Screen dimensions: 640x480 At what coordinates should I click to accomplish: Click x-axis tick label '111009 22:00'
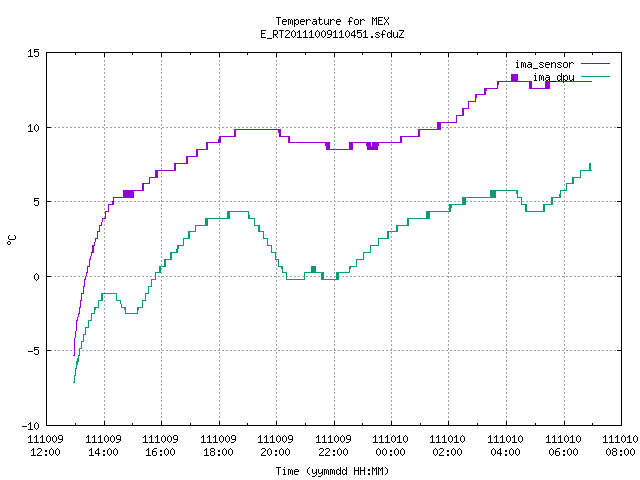point(333,446)
